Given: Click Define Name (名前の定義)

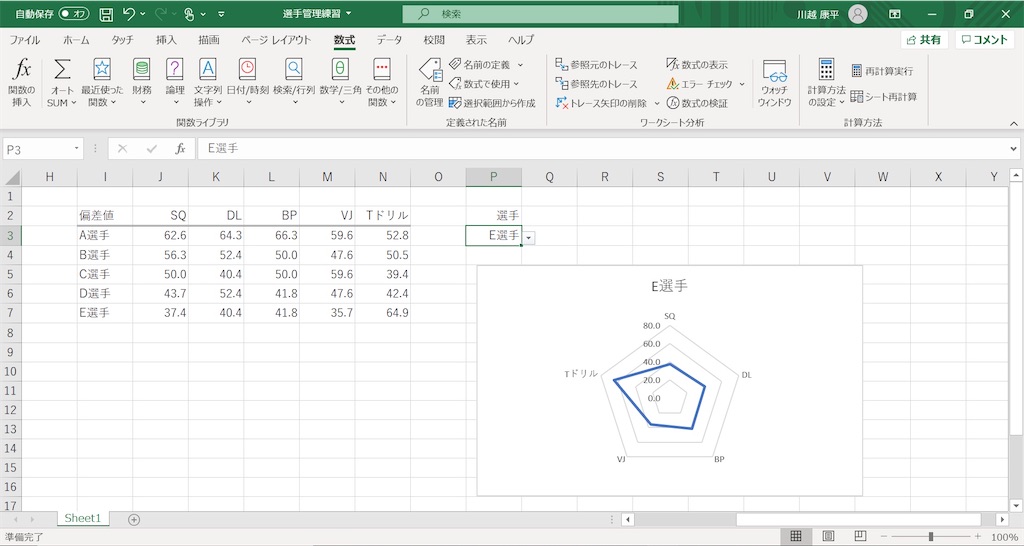Looking at the screenshot, I should pos(481,65).
